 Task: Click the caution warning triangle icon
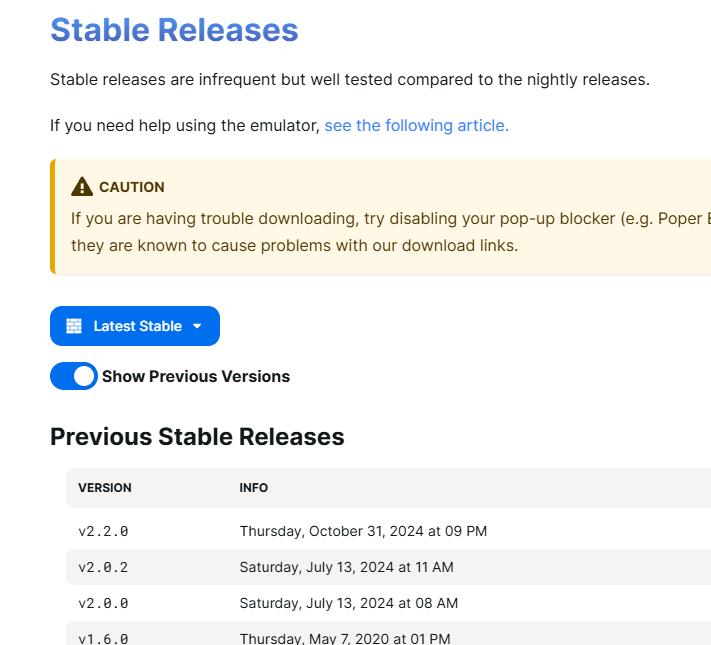coord(82,187)
